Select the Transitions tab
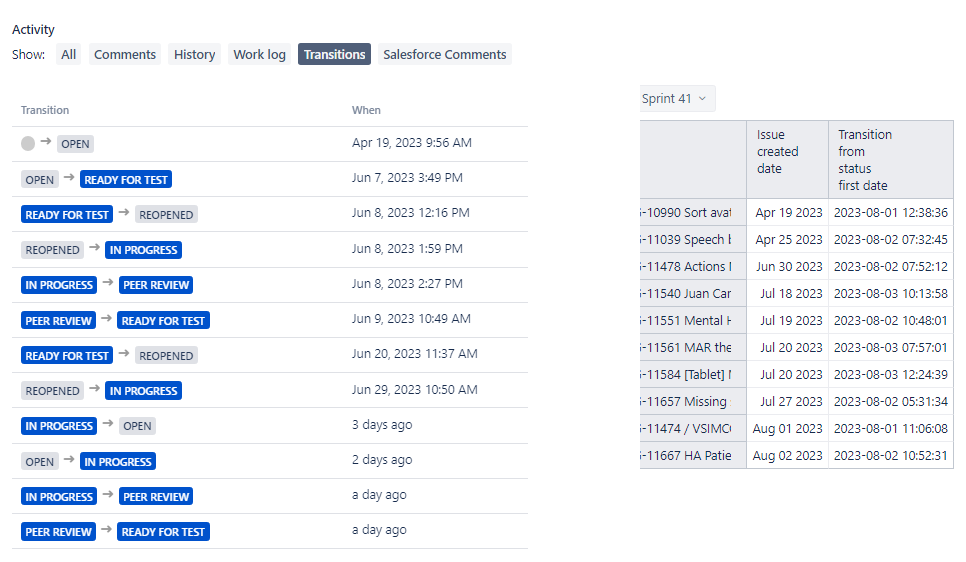Viewport: 966px width, 562px height. [334, 55]
